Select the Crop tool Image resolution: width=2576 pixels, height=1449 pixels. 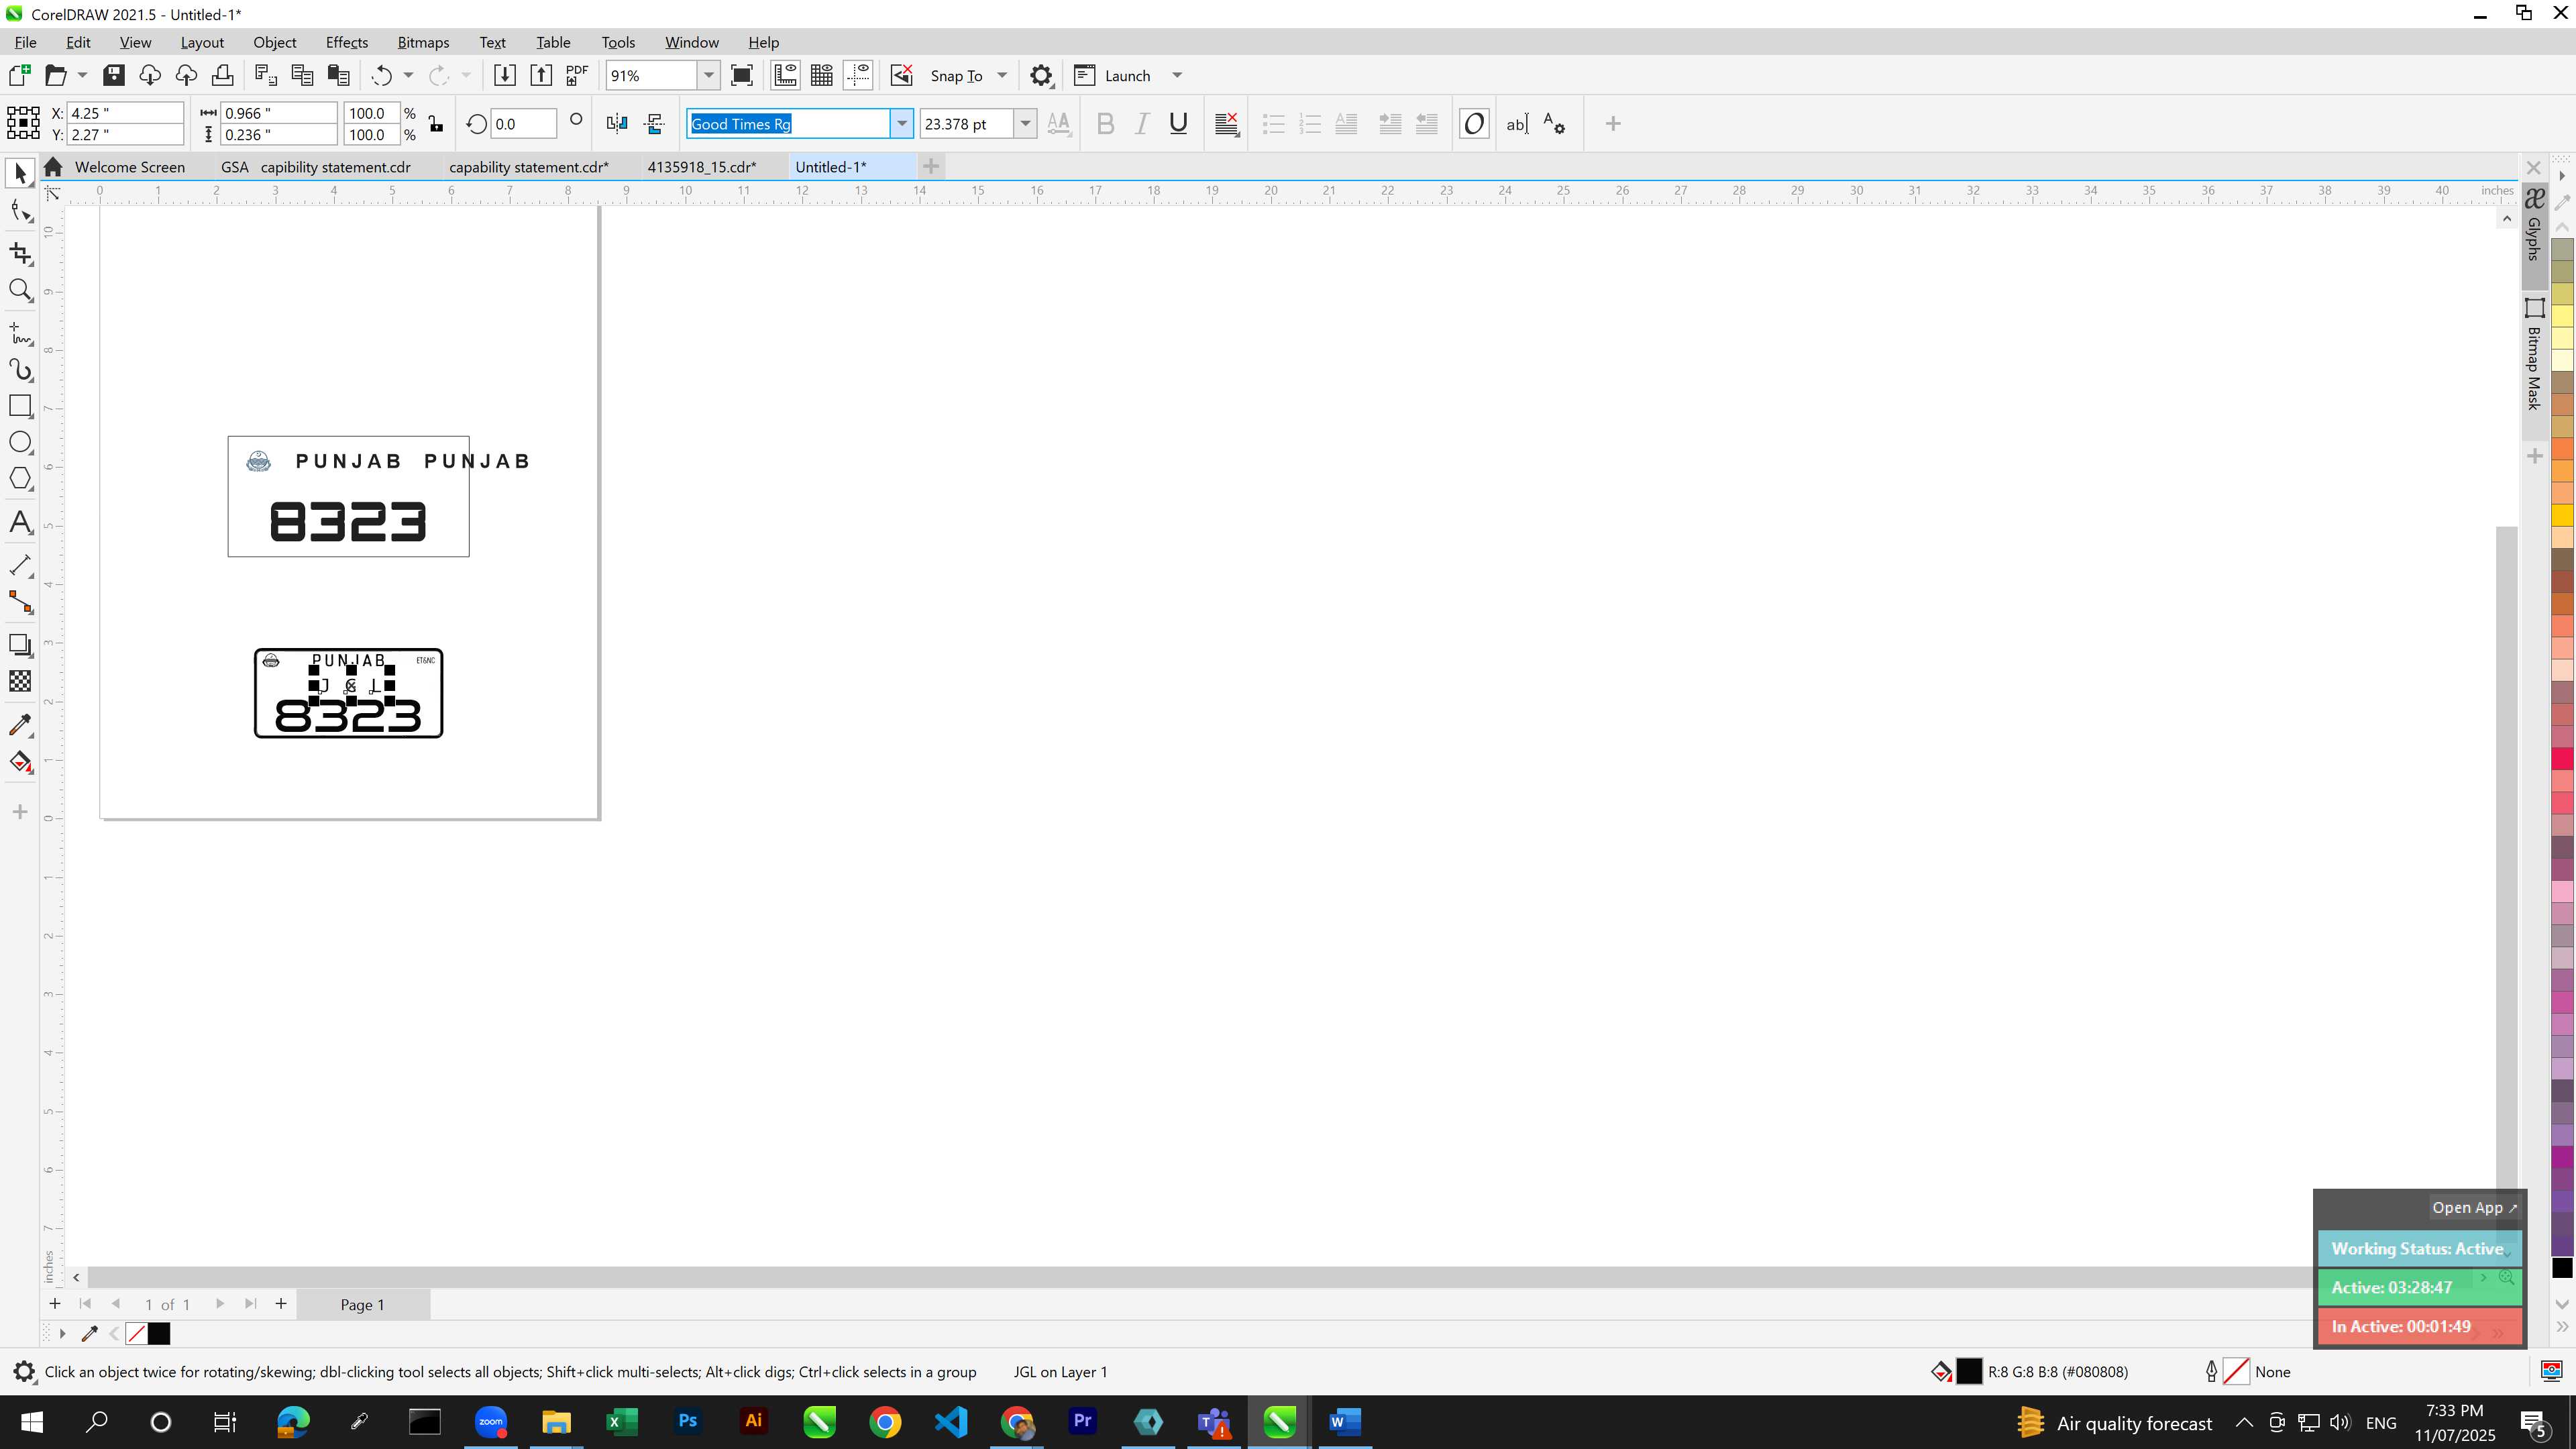pyautogui.click(x=20, y=253)
